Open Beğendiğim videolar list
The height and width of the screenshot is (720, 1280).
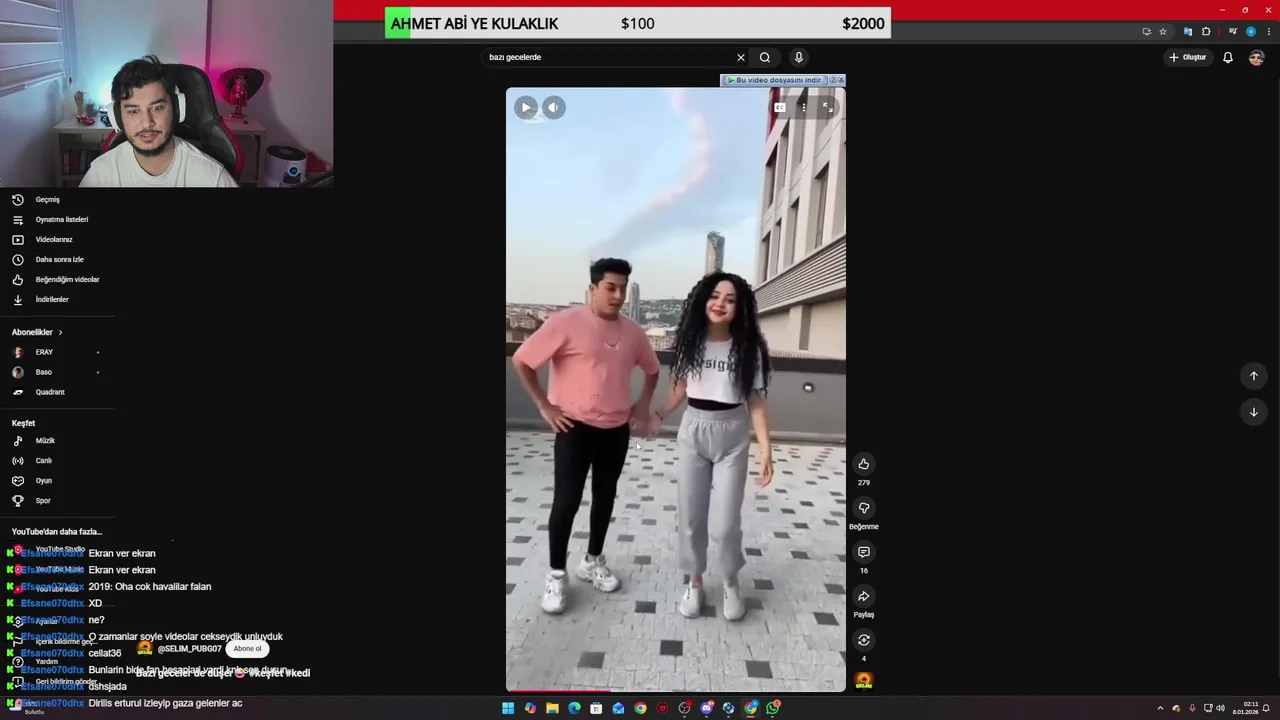pyautogui.click(x=57, y=279)
